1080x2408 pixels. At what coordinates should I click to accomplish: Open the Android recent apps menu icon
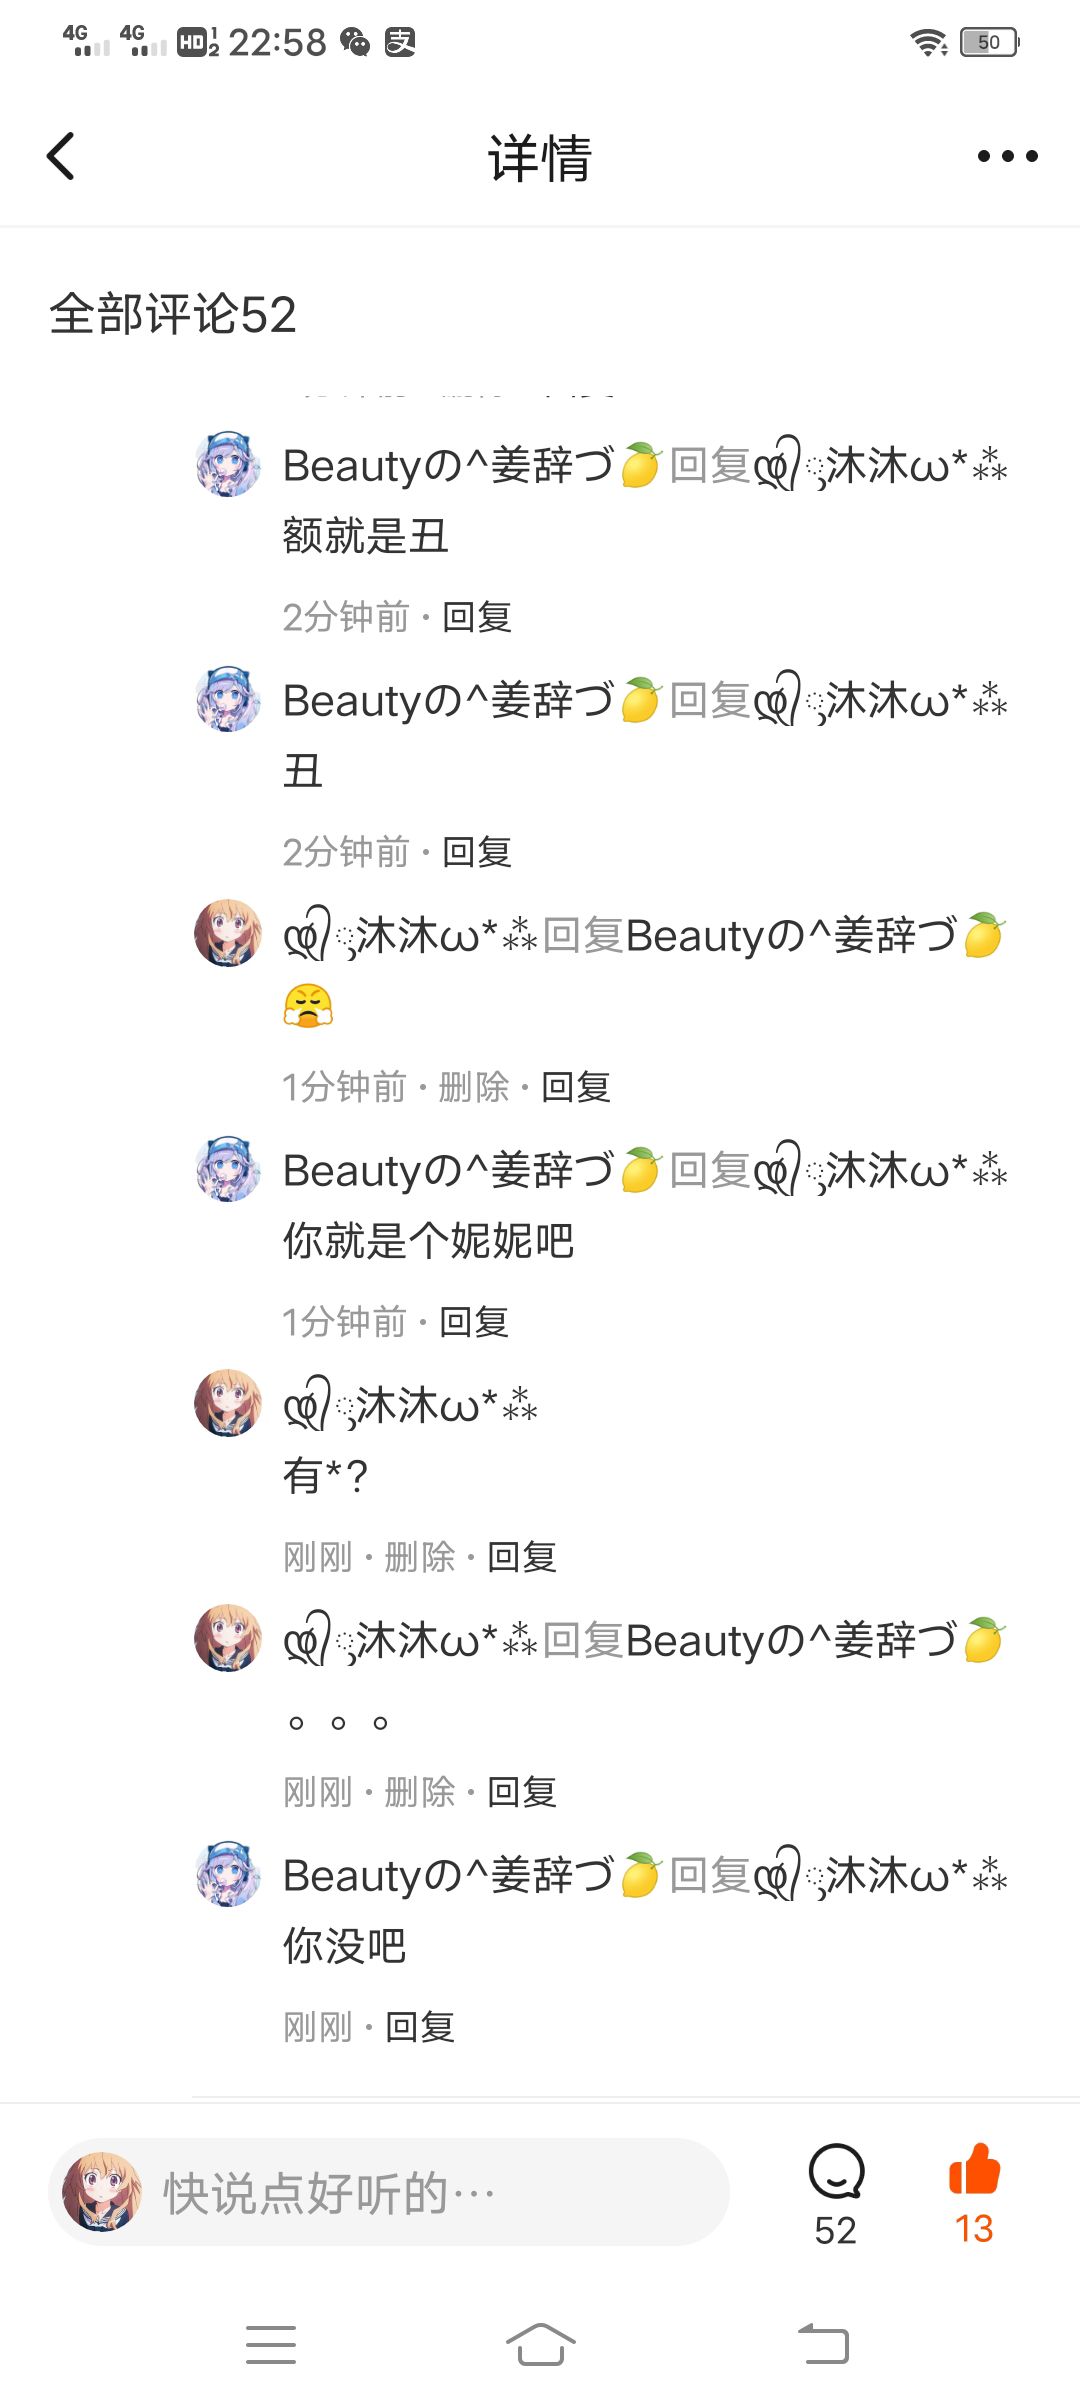coord(271,2345)
